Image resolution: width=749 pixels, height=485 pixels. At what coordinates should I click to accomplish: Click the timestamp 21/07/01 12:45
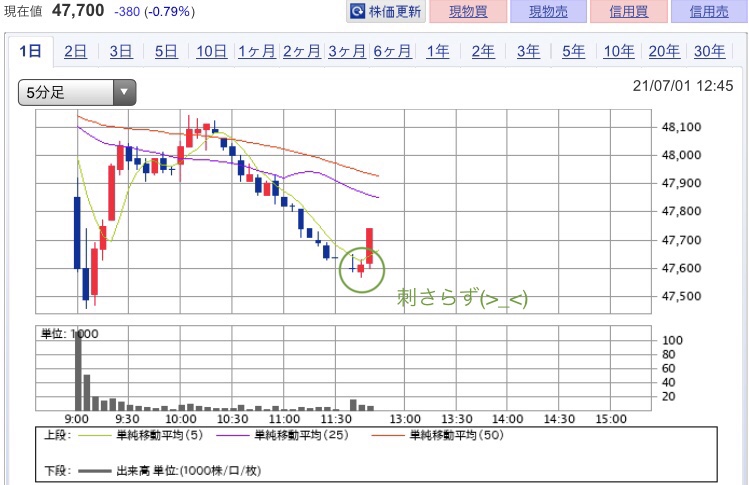tap(683, 86)
